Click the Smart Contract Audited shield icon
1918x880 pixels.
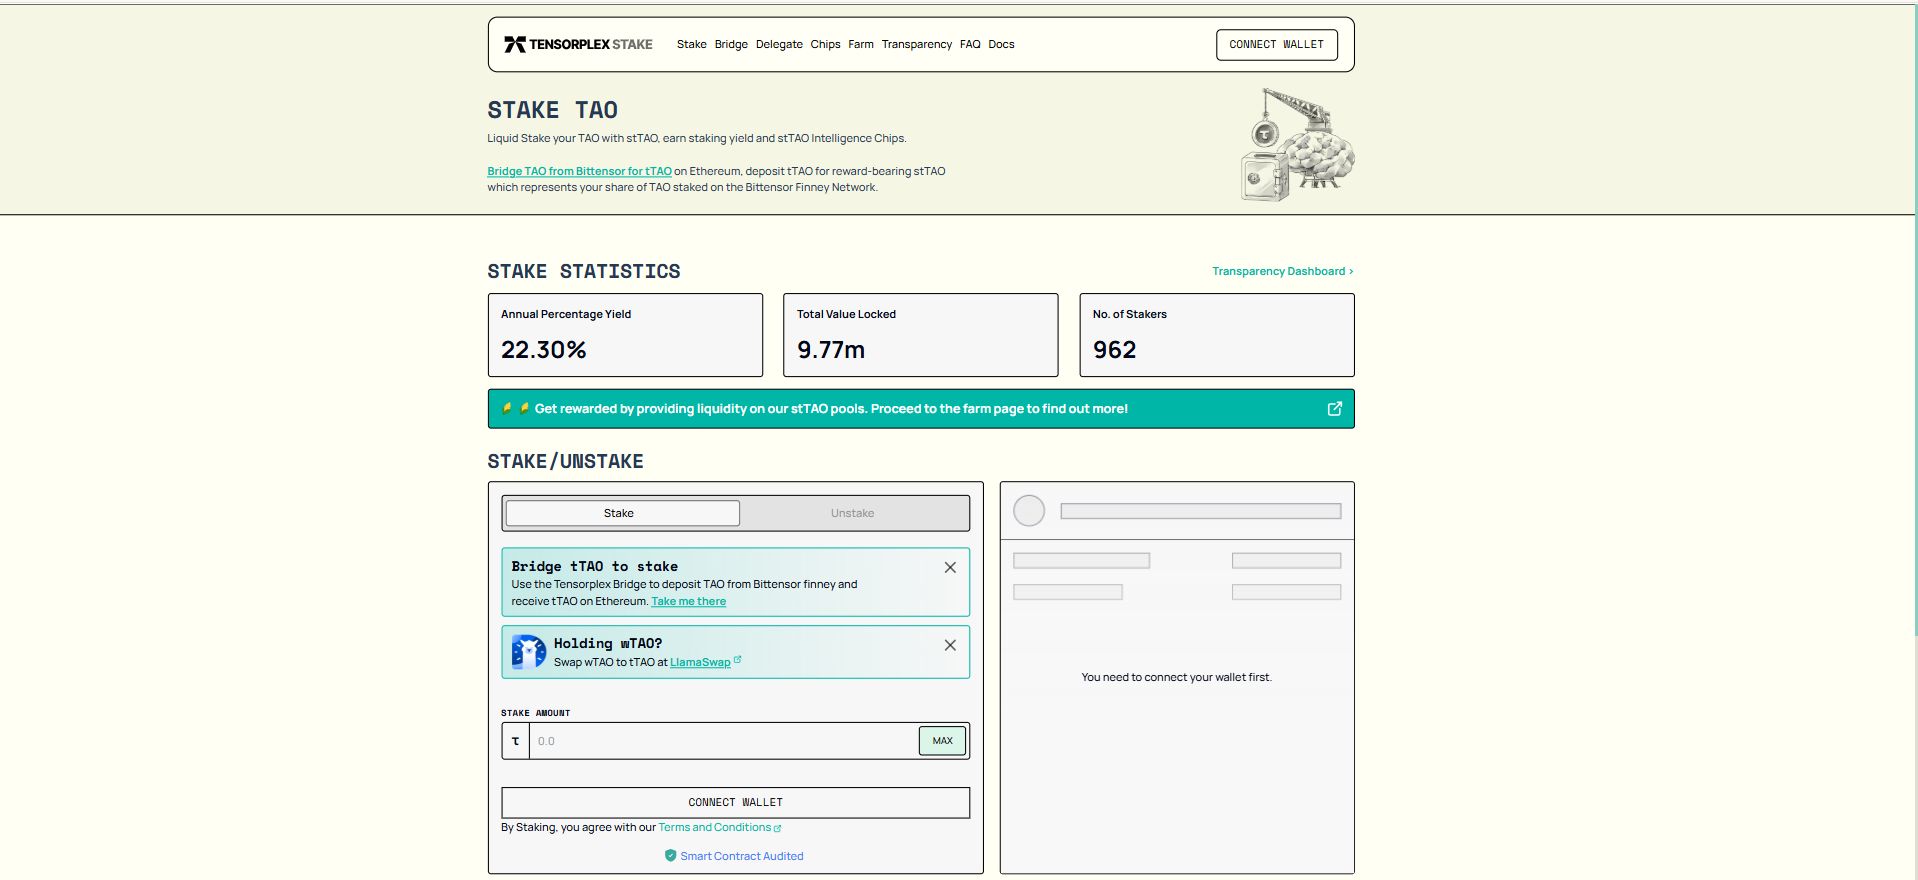pos(670,856)
